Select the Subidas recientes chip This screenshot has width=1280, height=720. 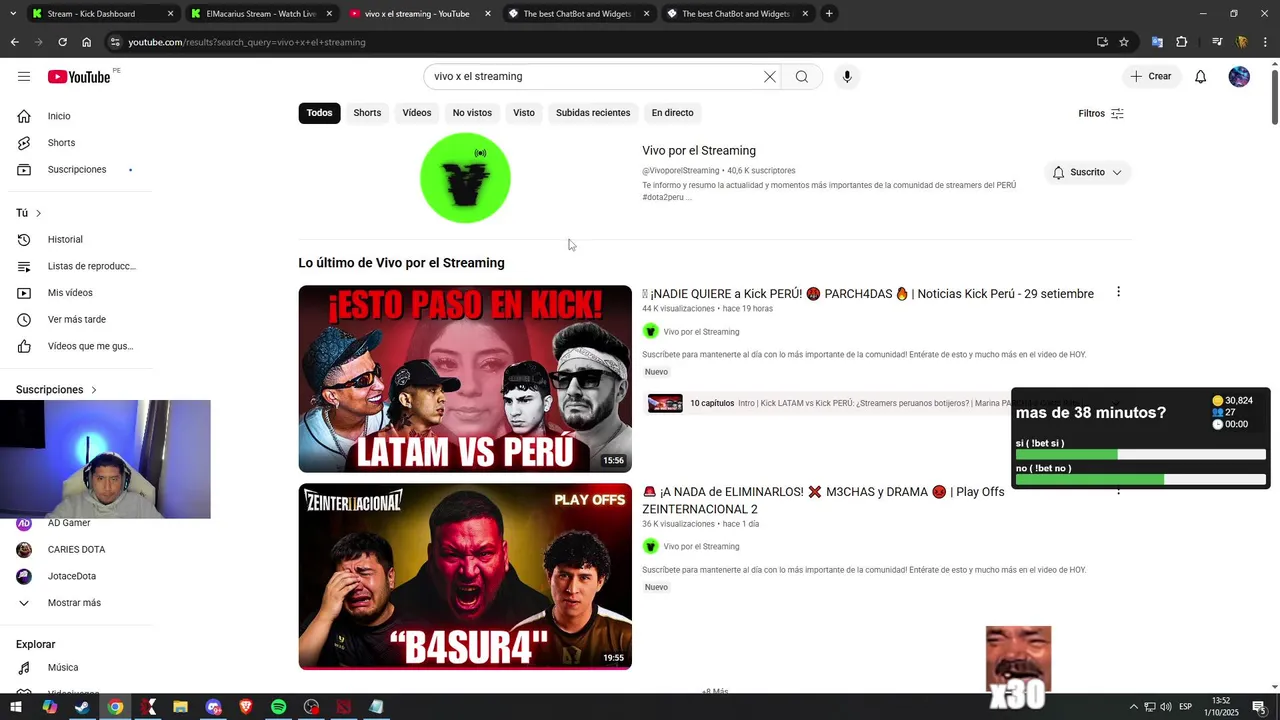(593, 113)
